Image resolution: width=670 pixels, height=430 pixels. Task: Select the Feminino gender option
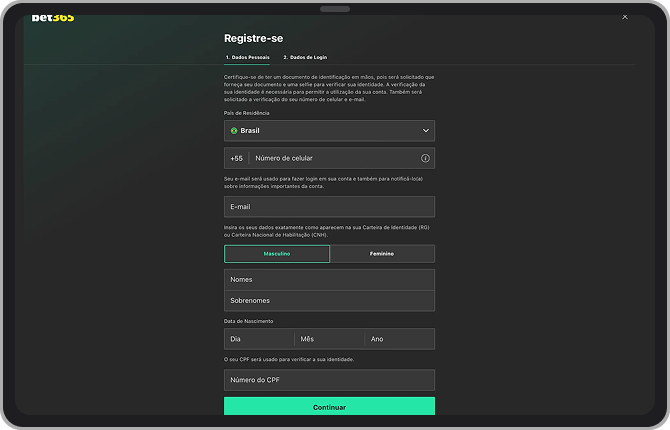pyautogui.click(x=382, y=254)
